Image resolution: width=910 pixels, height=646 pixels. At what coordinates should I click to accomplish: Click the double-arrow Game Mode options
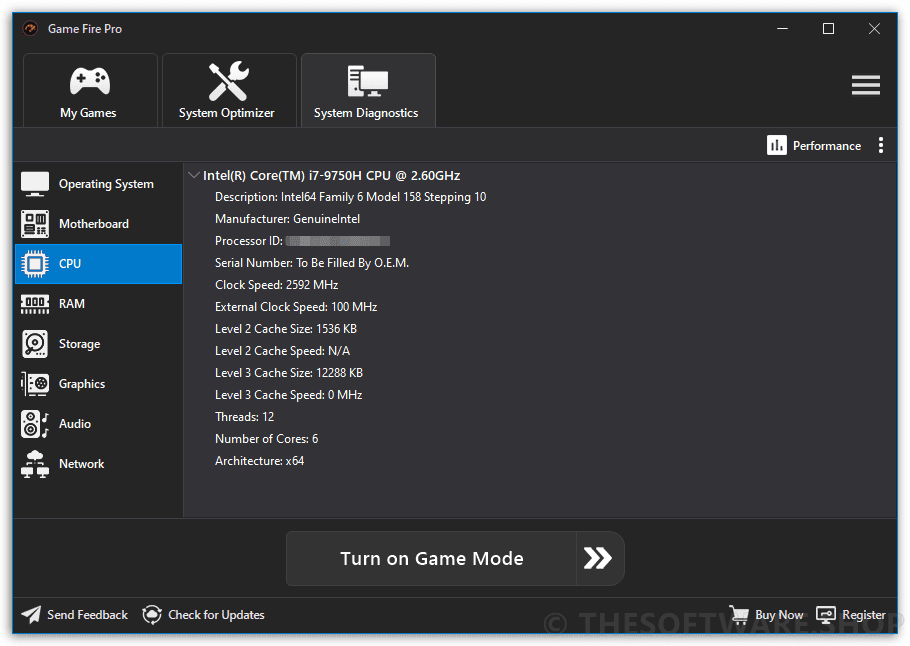600,558
